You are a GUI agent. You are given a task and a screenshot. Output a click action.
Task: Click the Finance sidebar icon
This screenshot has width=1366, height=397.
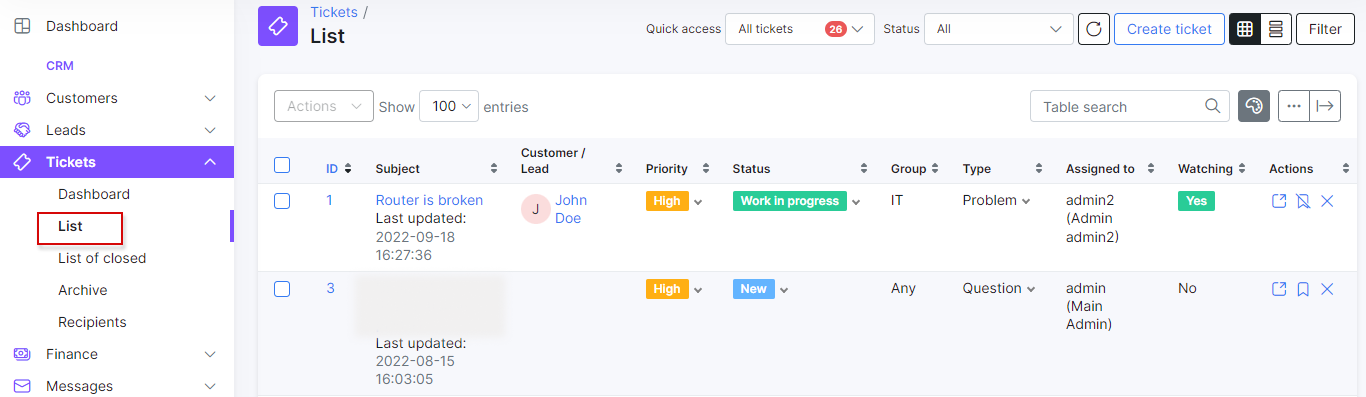coord(22,354)
